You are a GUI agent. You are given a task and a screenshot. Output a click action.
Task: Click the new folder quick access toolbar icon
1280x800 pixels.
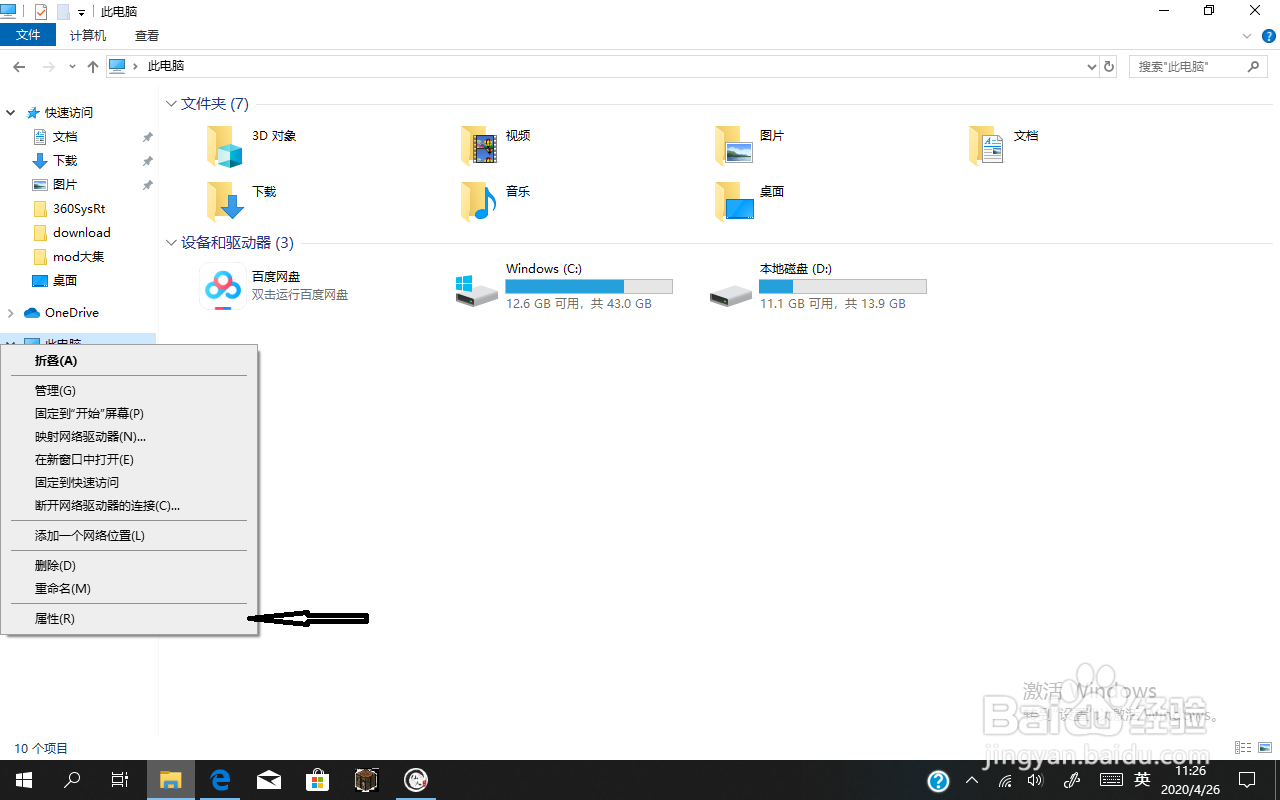tap(63, 12)
